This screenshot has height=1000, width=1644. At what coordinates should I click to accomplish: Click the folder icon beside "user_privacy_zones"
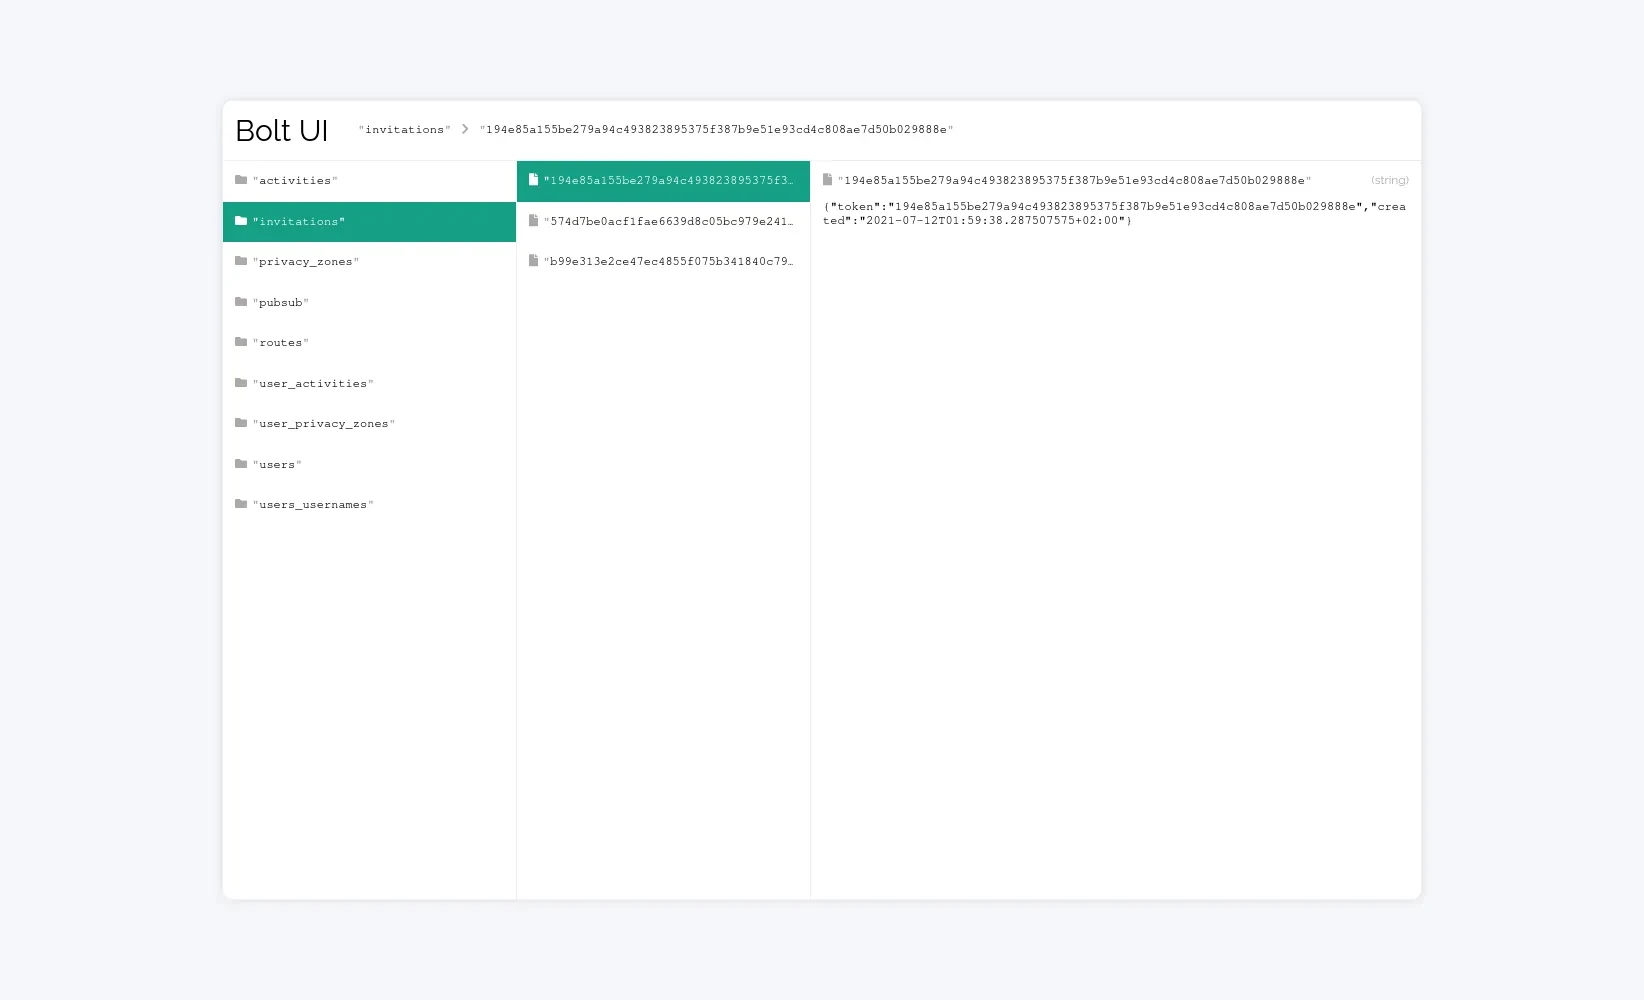tap(241, 423)
